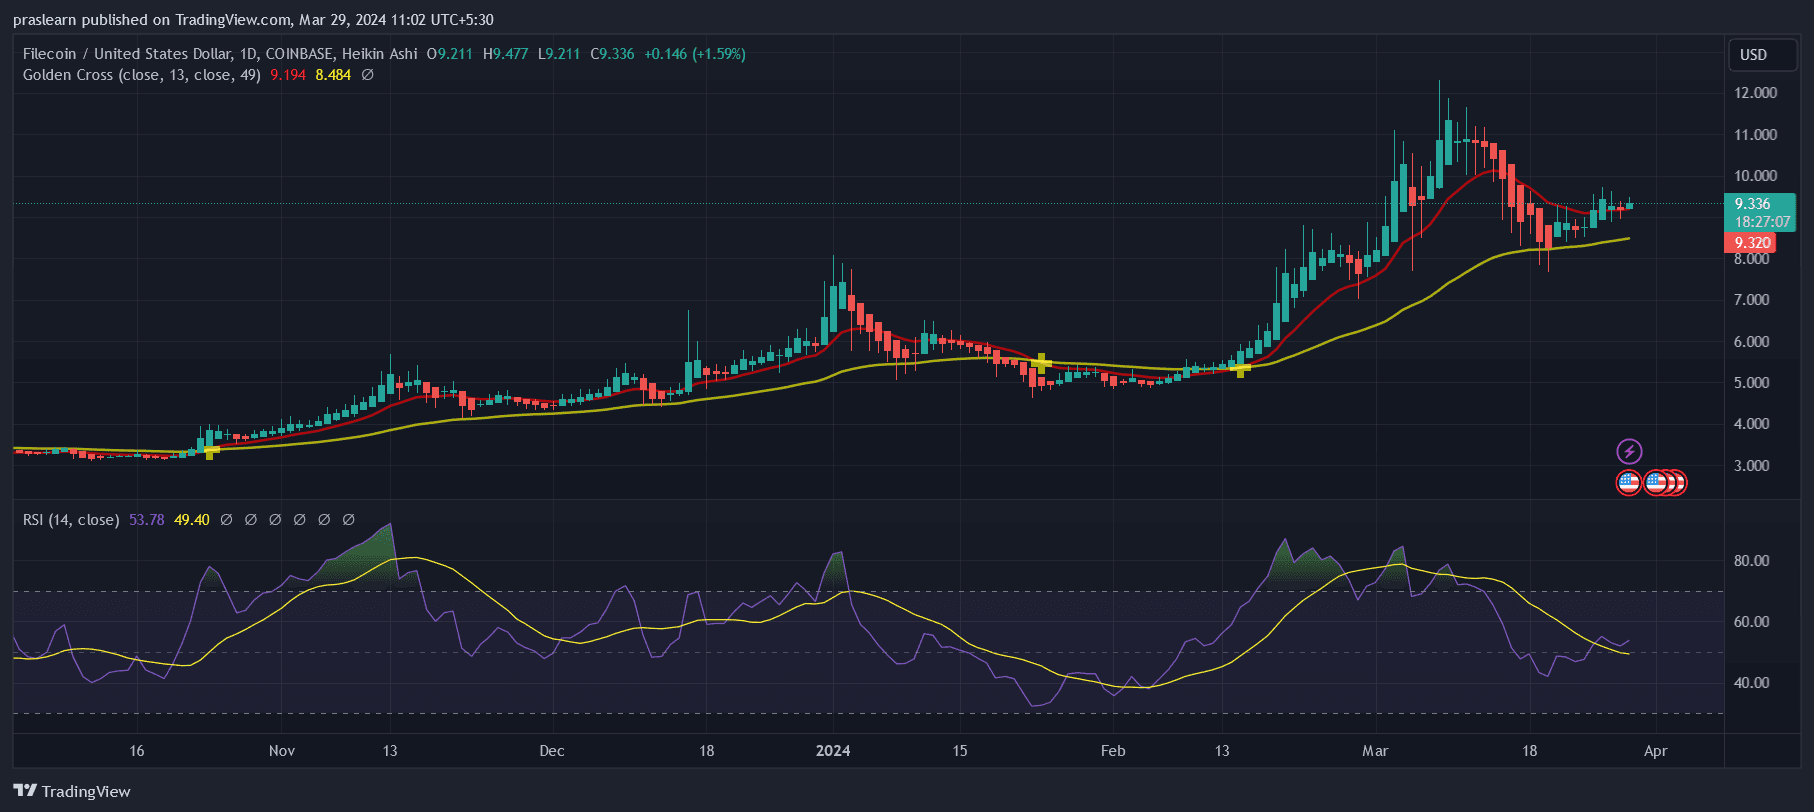Image resolution: width=1814 pixels, height=812 pixels.
Task: Click the 2024 label on the time axis
Action: (833, 751)
